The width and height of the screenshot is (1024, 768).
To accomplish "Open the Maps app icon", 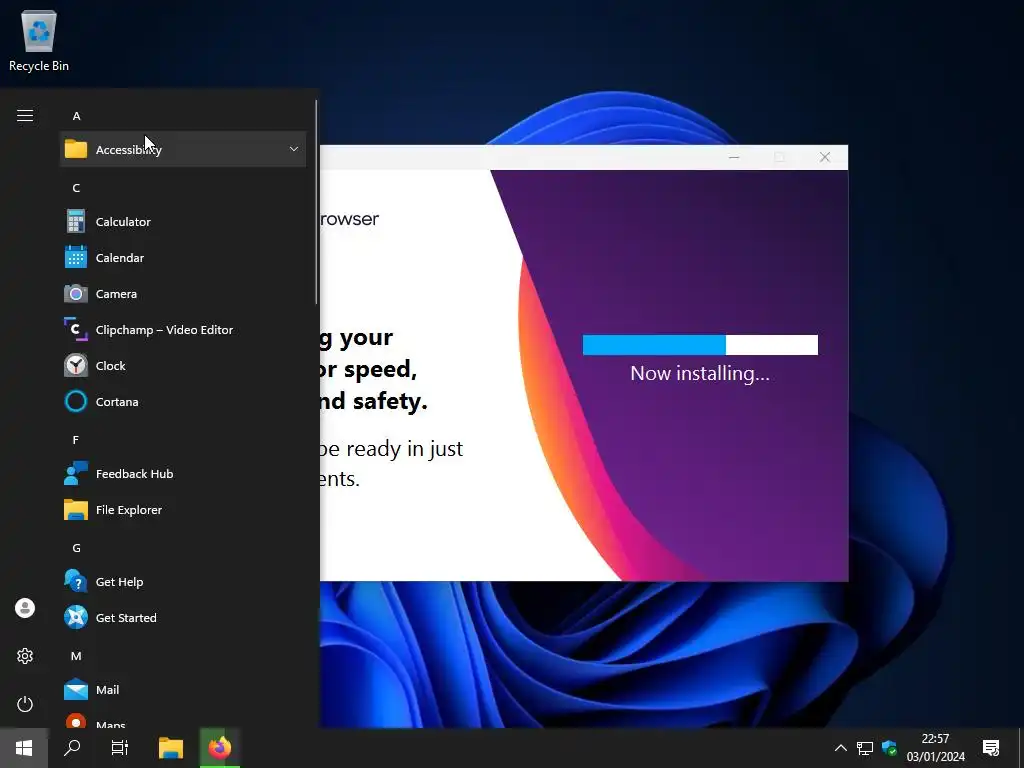I will [x=76, y=721].
